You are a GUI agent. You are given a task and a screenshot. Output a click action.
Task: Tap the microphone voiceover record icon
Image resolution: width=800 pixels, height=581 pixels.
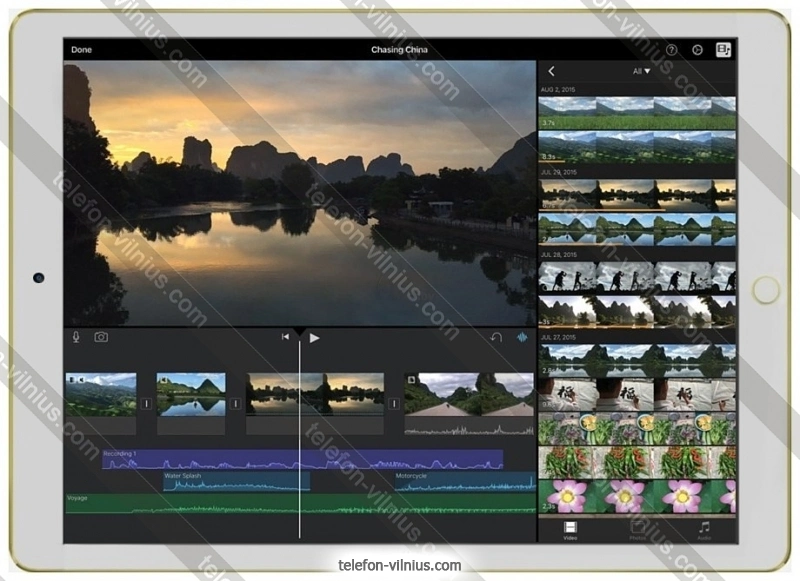click(76, 337)
